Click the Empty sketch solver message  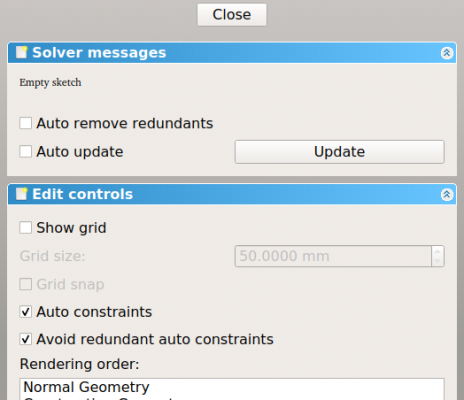point(50,82)
